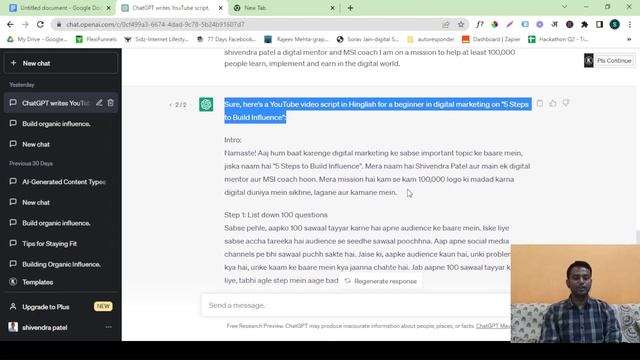Viewport: 640px width, 360px height.
Task: Open Chrome profile S avatar
Action: pos(615,24)
